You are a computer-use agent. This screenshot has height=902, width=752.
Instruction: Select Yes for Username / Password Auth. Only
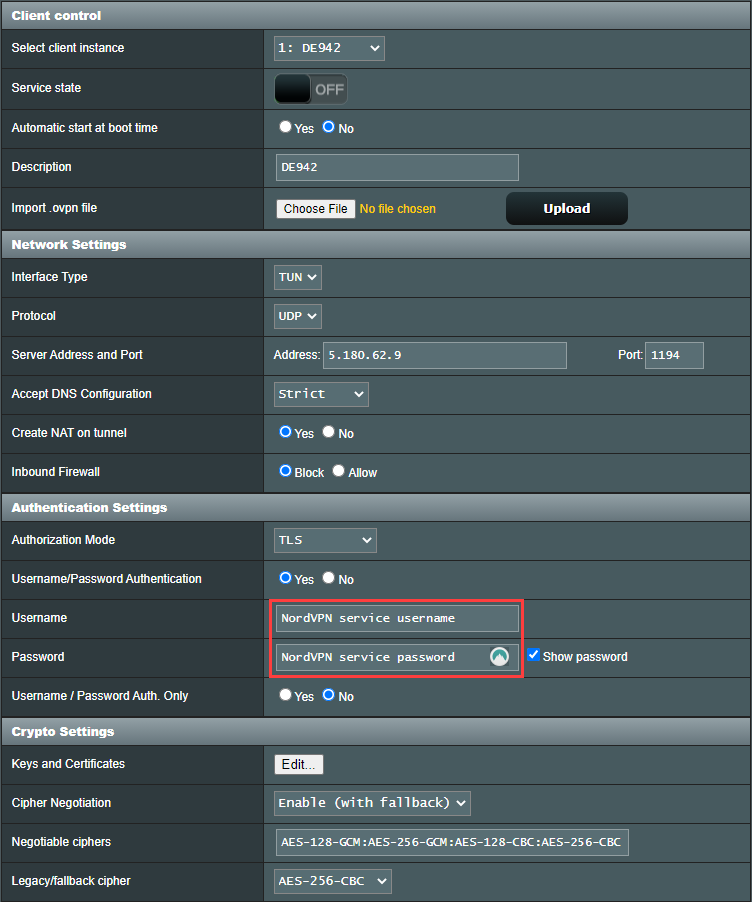coord(286,696)
